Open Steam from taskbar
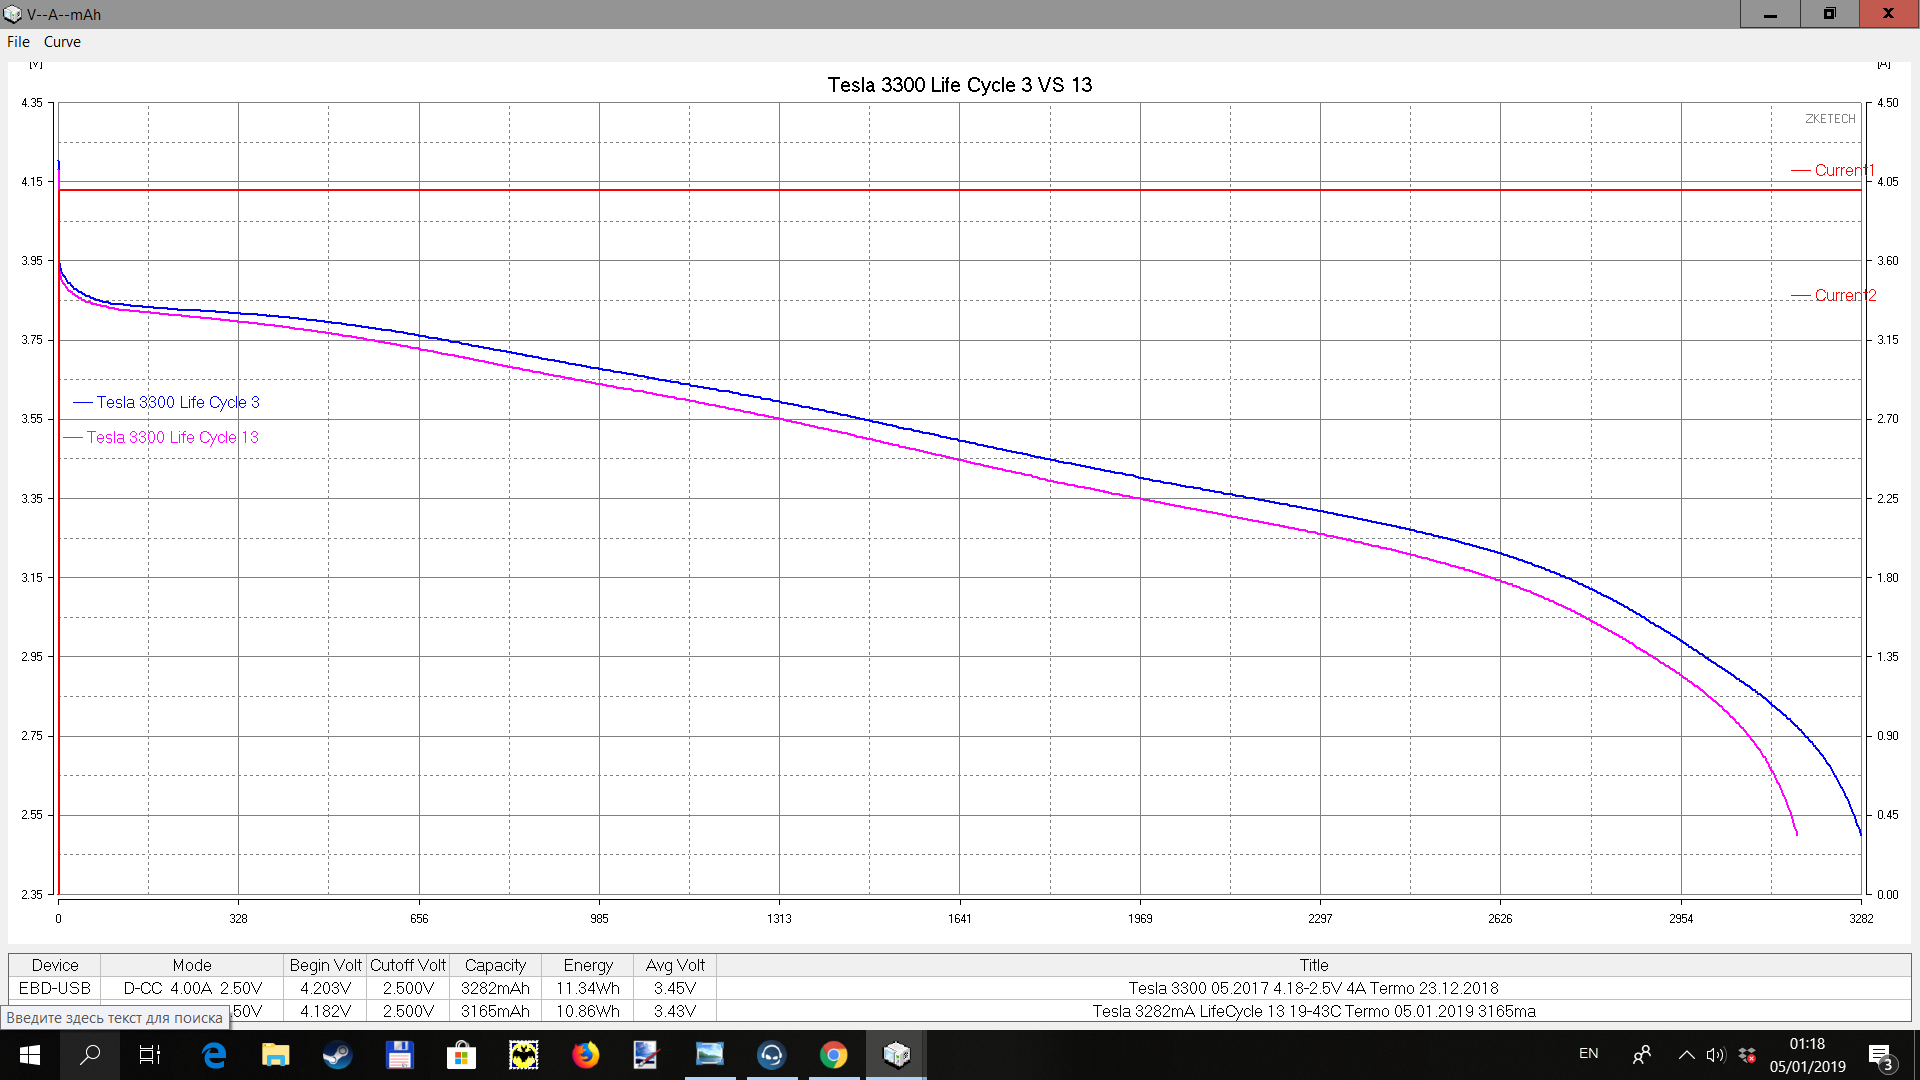This screenshot has height=1080, width=1920. (x=337, y=1055)
